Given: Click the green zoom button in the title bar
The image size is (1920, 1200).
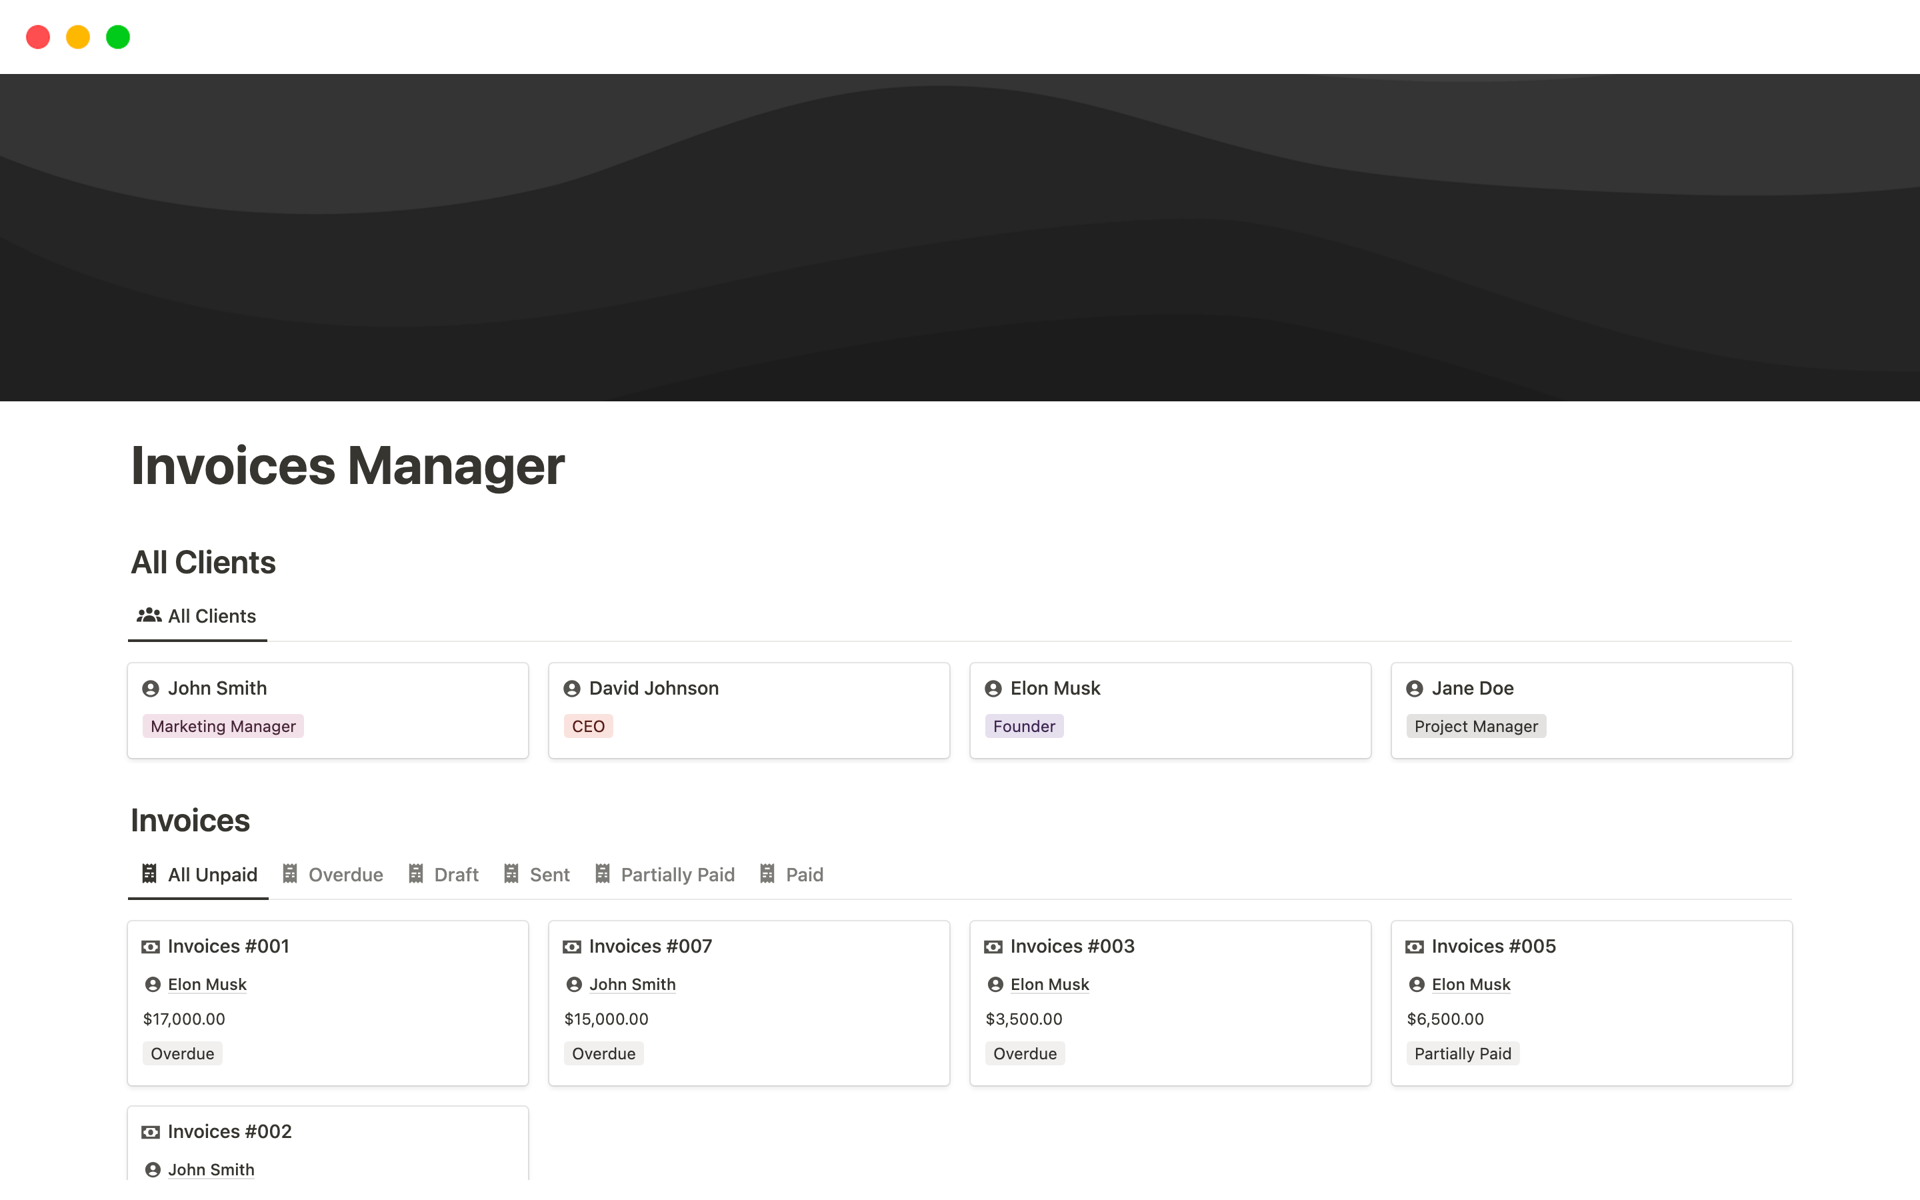Looking at the screenshot, I should tap(117, 36).
